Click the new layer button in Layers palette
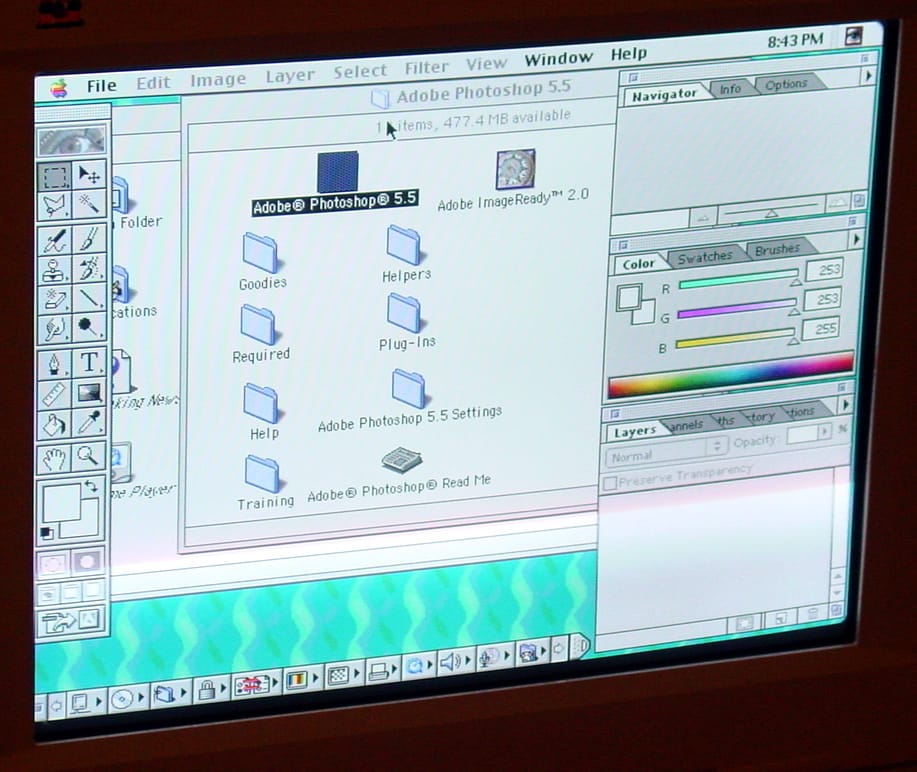 tap(780, 618)
